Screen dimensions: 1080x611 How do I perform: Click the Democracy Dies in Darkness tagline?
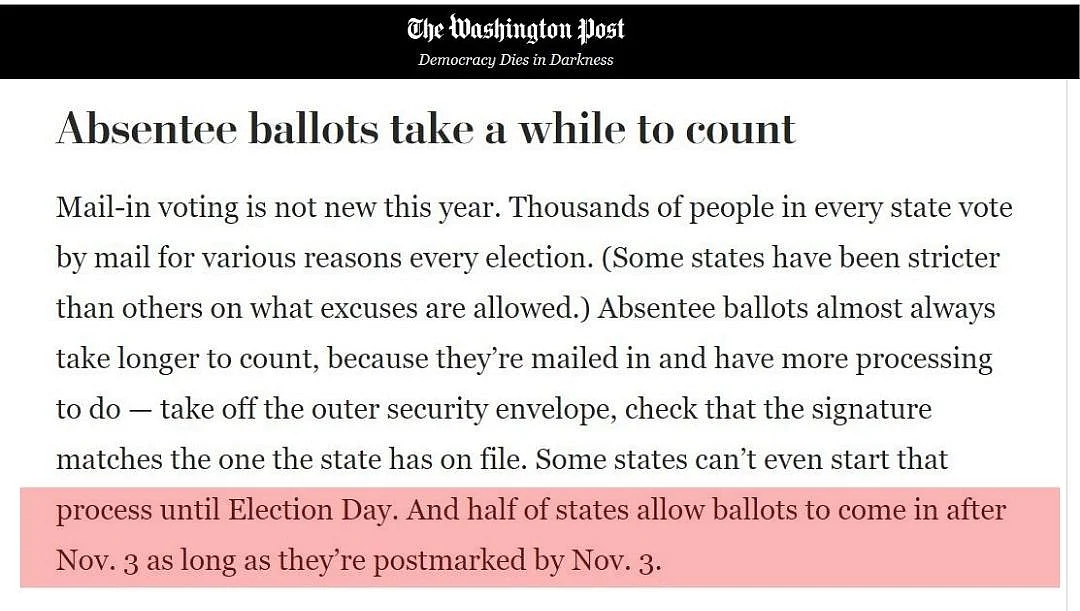coord(515,60)
